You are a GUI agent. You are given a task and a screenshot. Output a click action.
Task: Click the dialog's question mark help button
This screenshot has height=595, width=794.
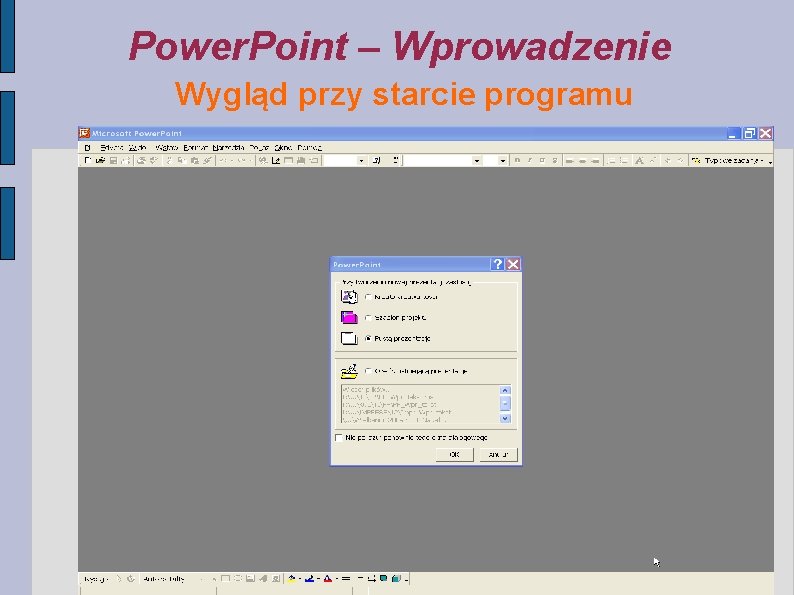coord(497,264)
